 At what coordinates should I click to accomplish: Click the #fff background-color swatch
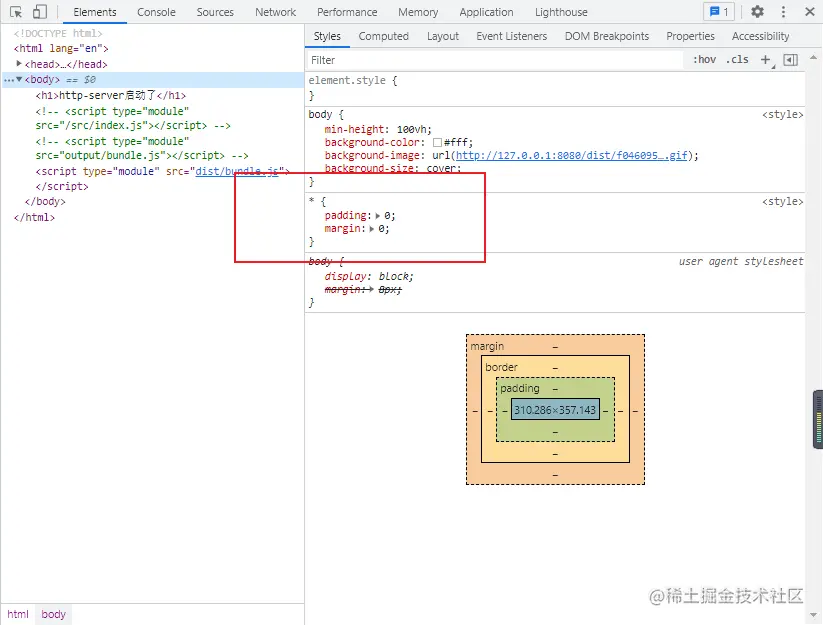coord(437,143)
